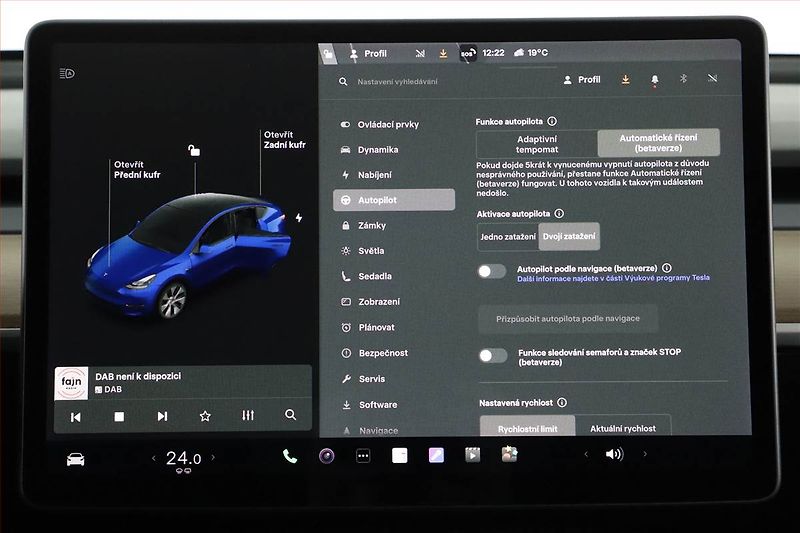The image size is (800, 533).
Task: Open Zadní kufr (rear trunk)
Action: pos(284,140)
